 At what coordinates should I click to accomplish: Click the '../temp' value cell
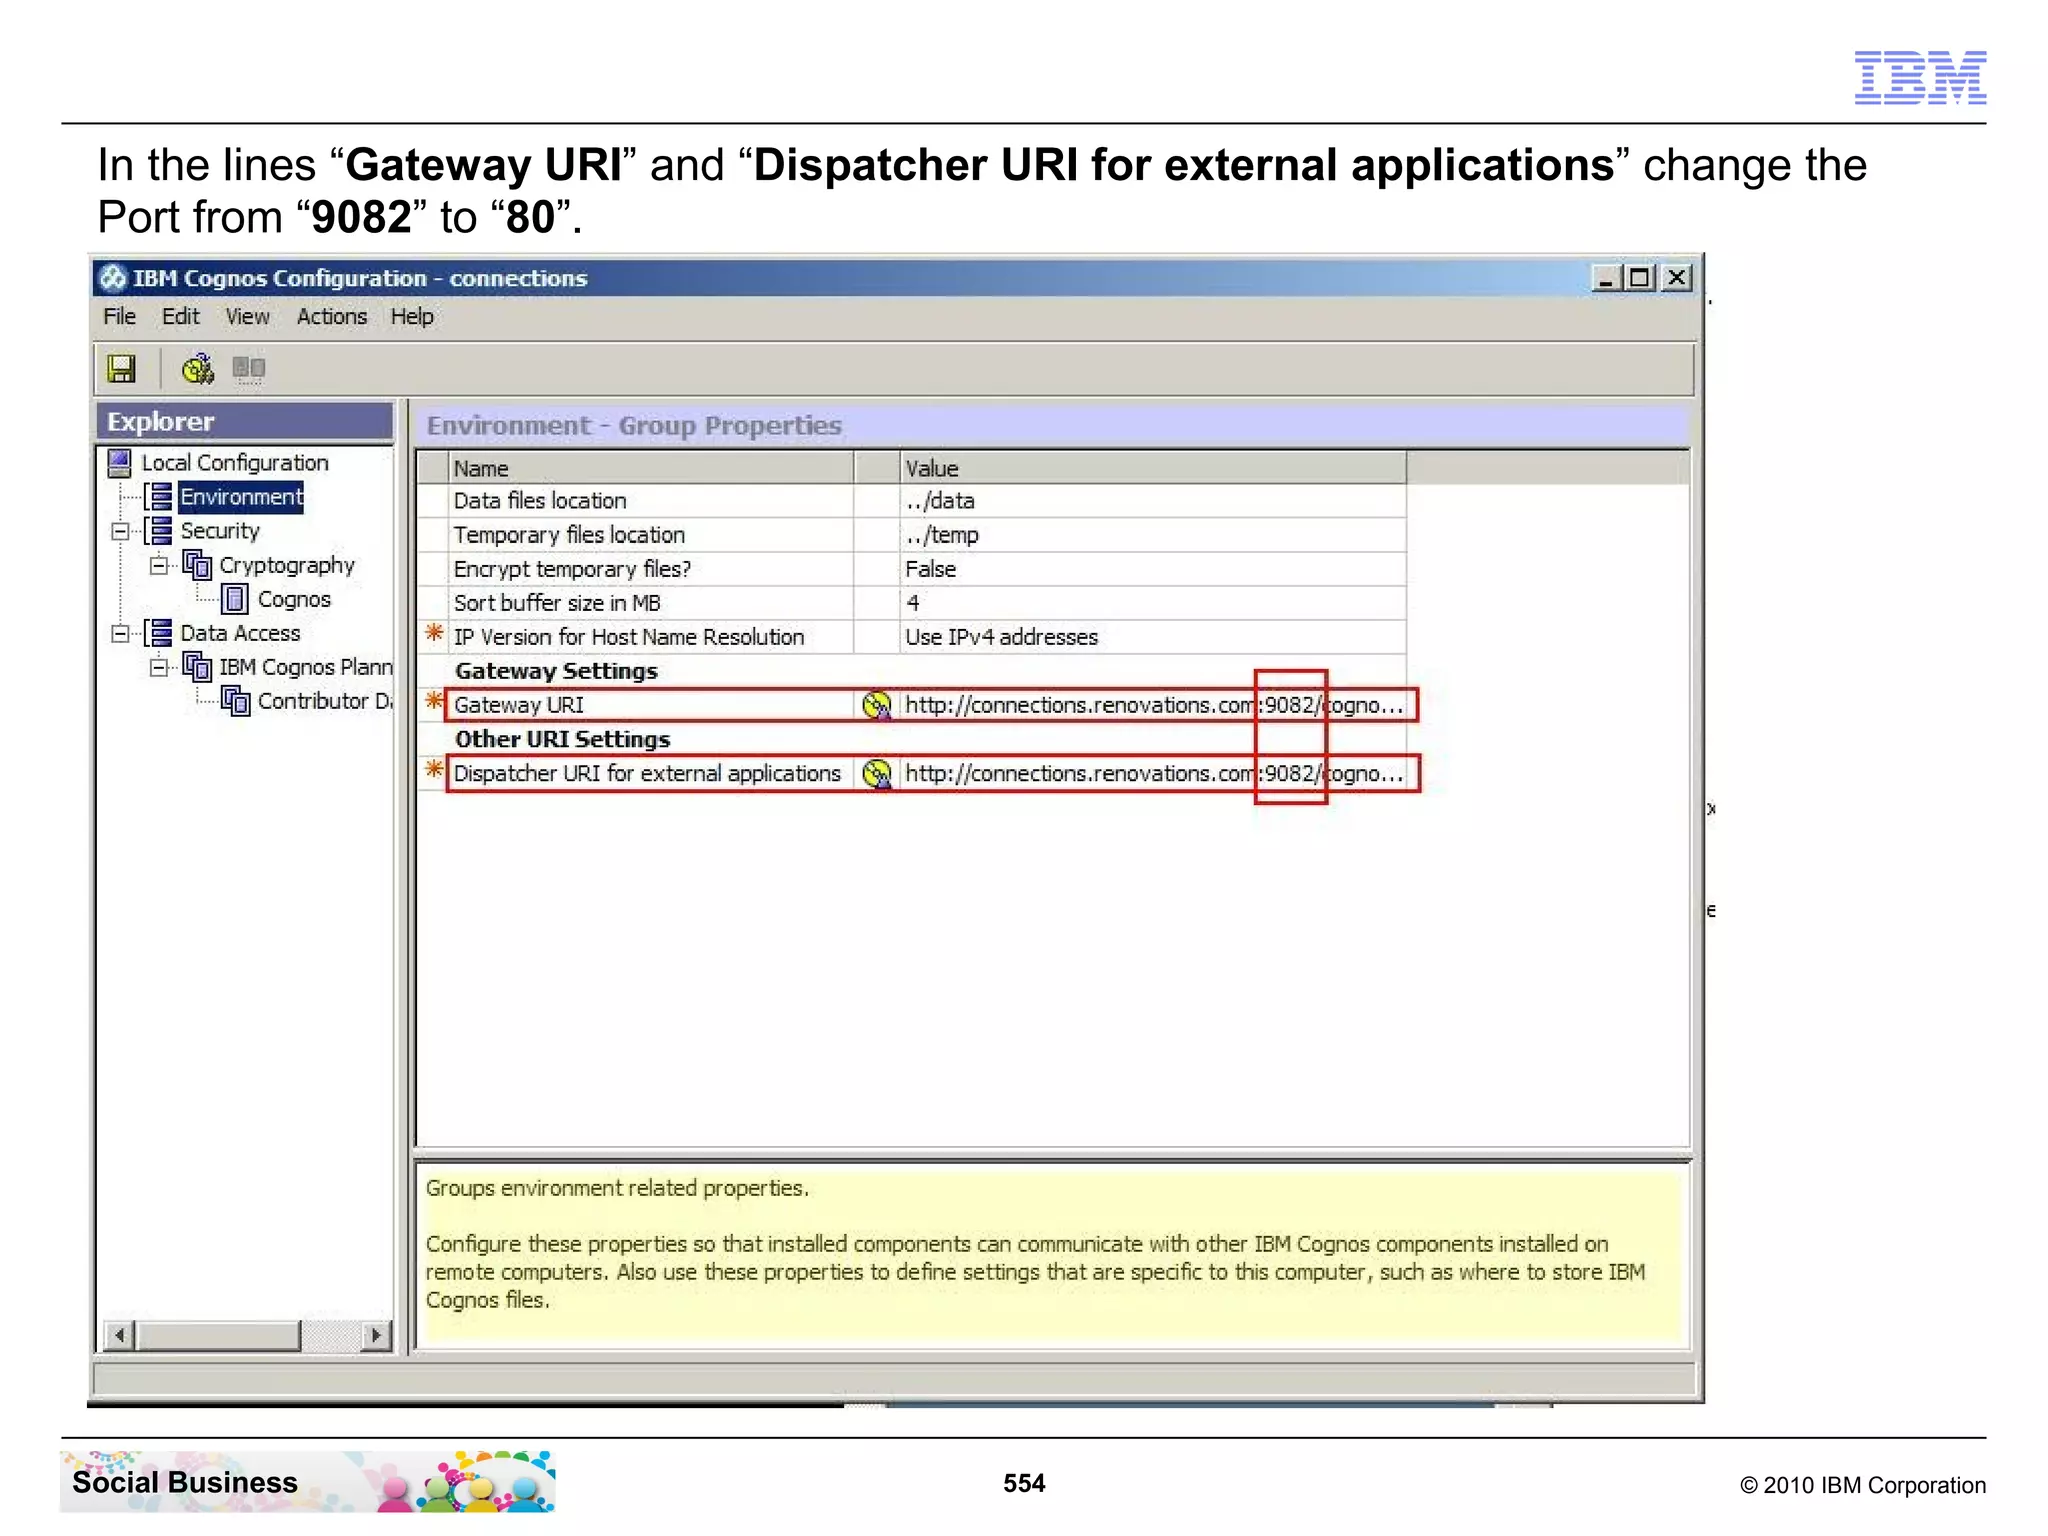1153,535
